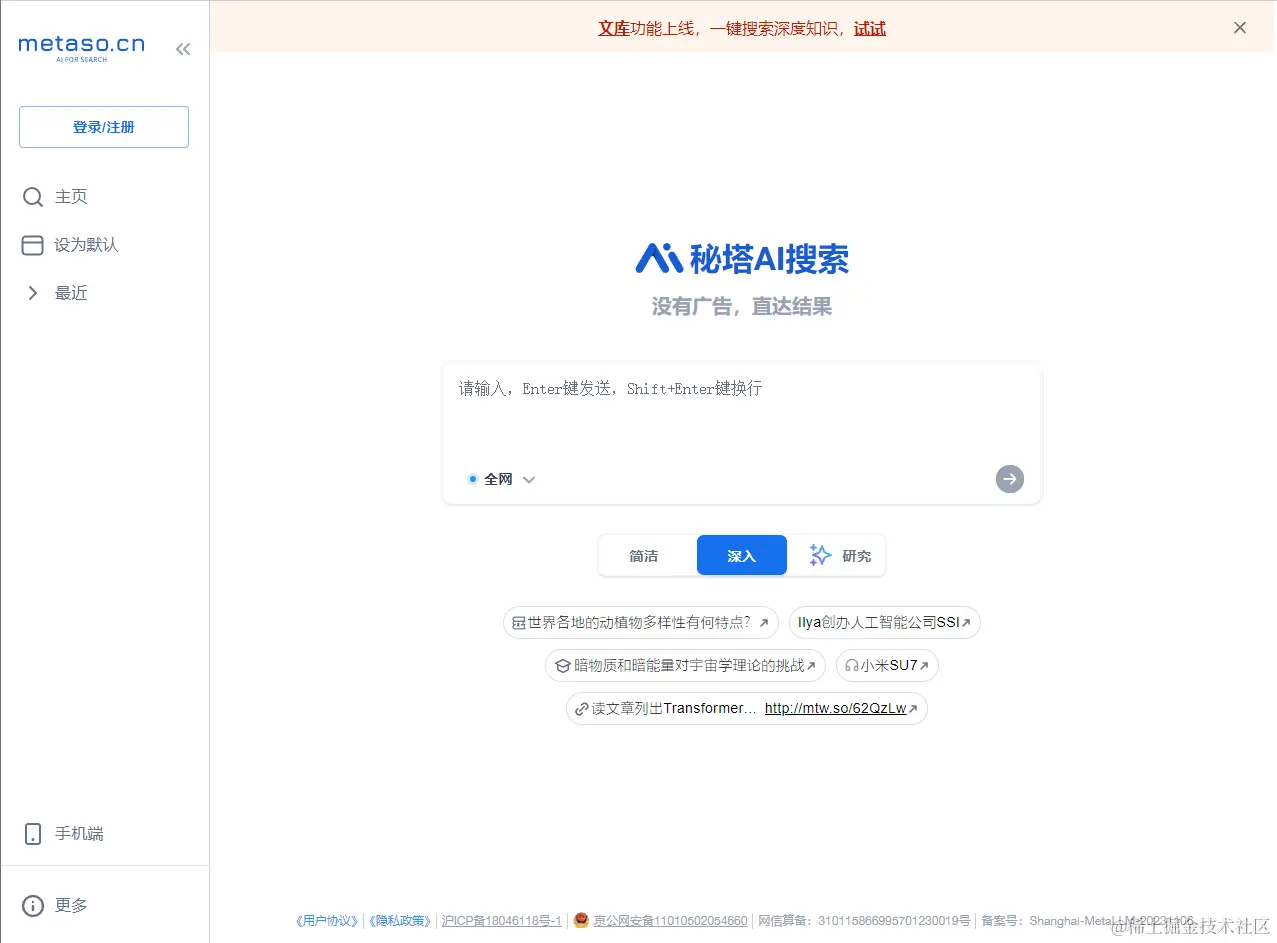Select 设为默认 in the sidebar
Screen dimensions: 1277x943
coord(86,245)
